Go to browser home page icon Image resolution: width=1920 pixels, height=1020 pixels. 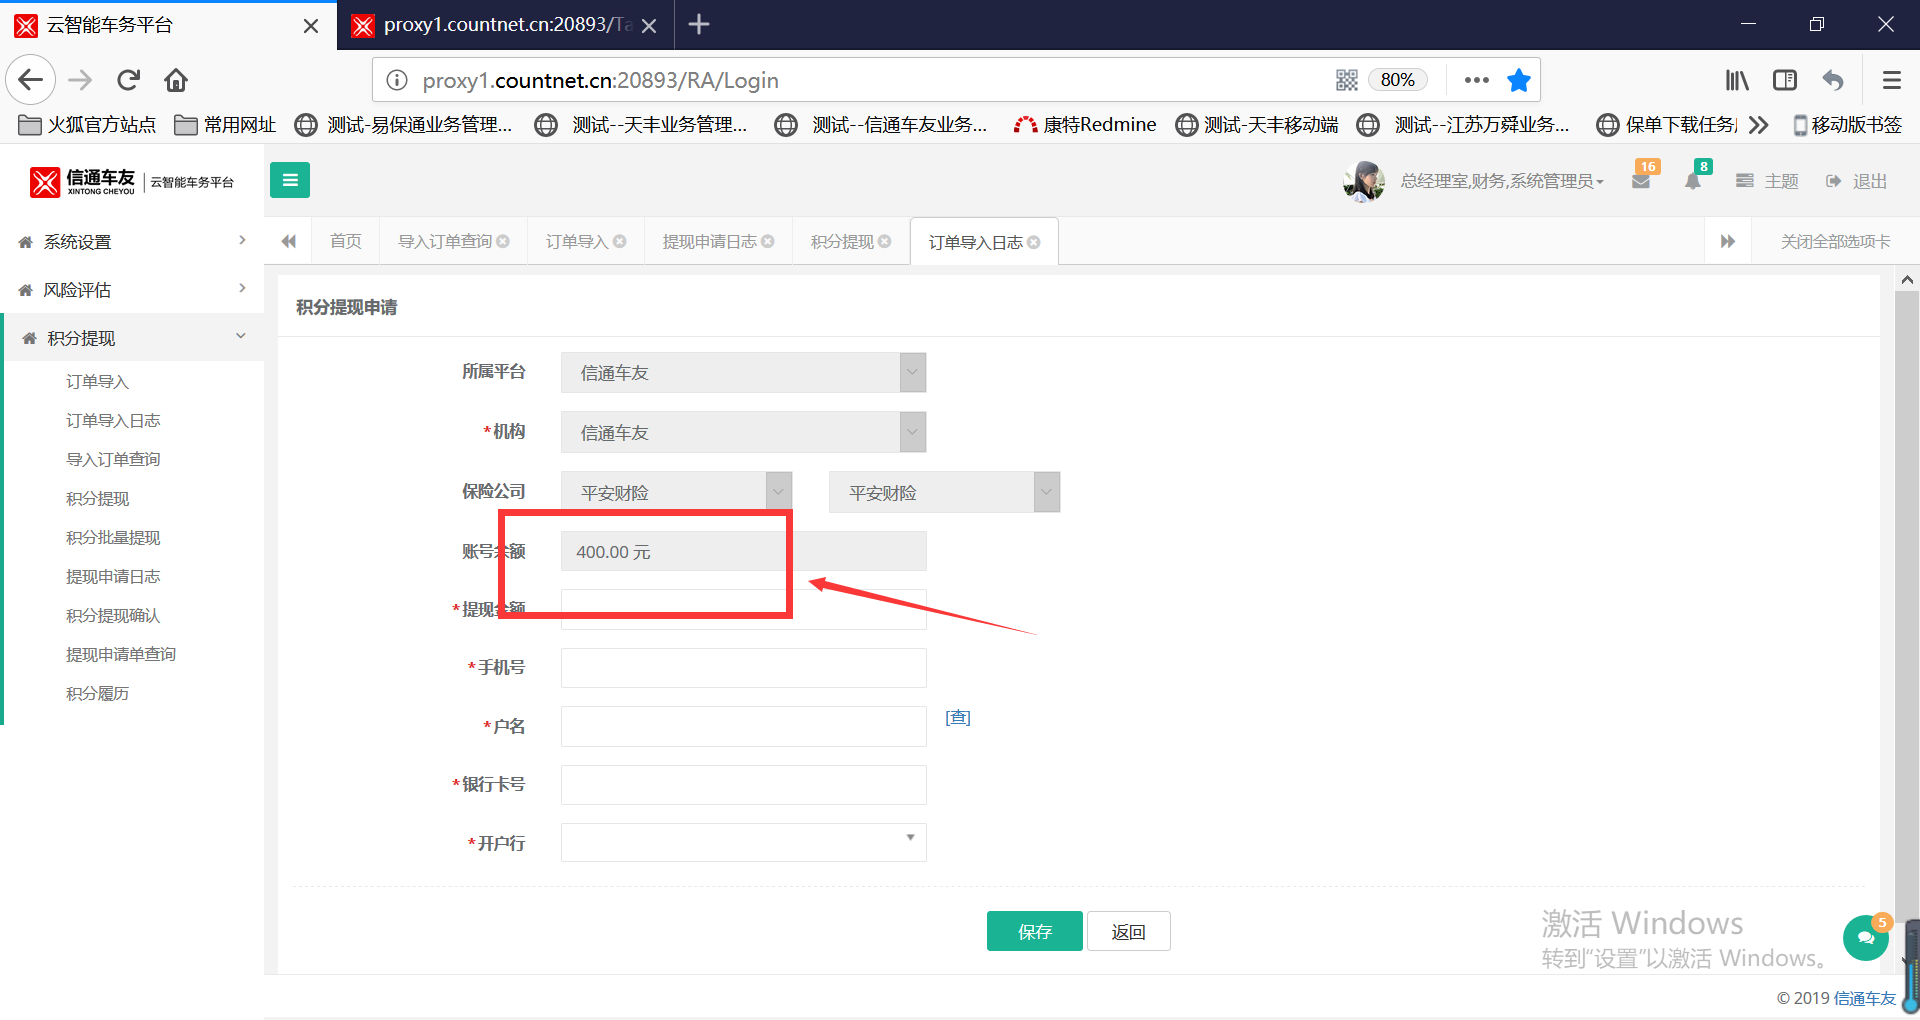pyautogui.click(x=176, y=80)
